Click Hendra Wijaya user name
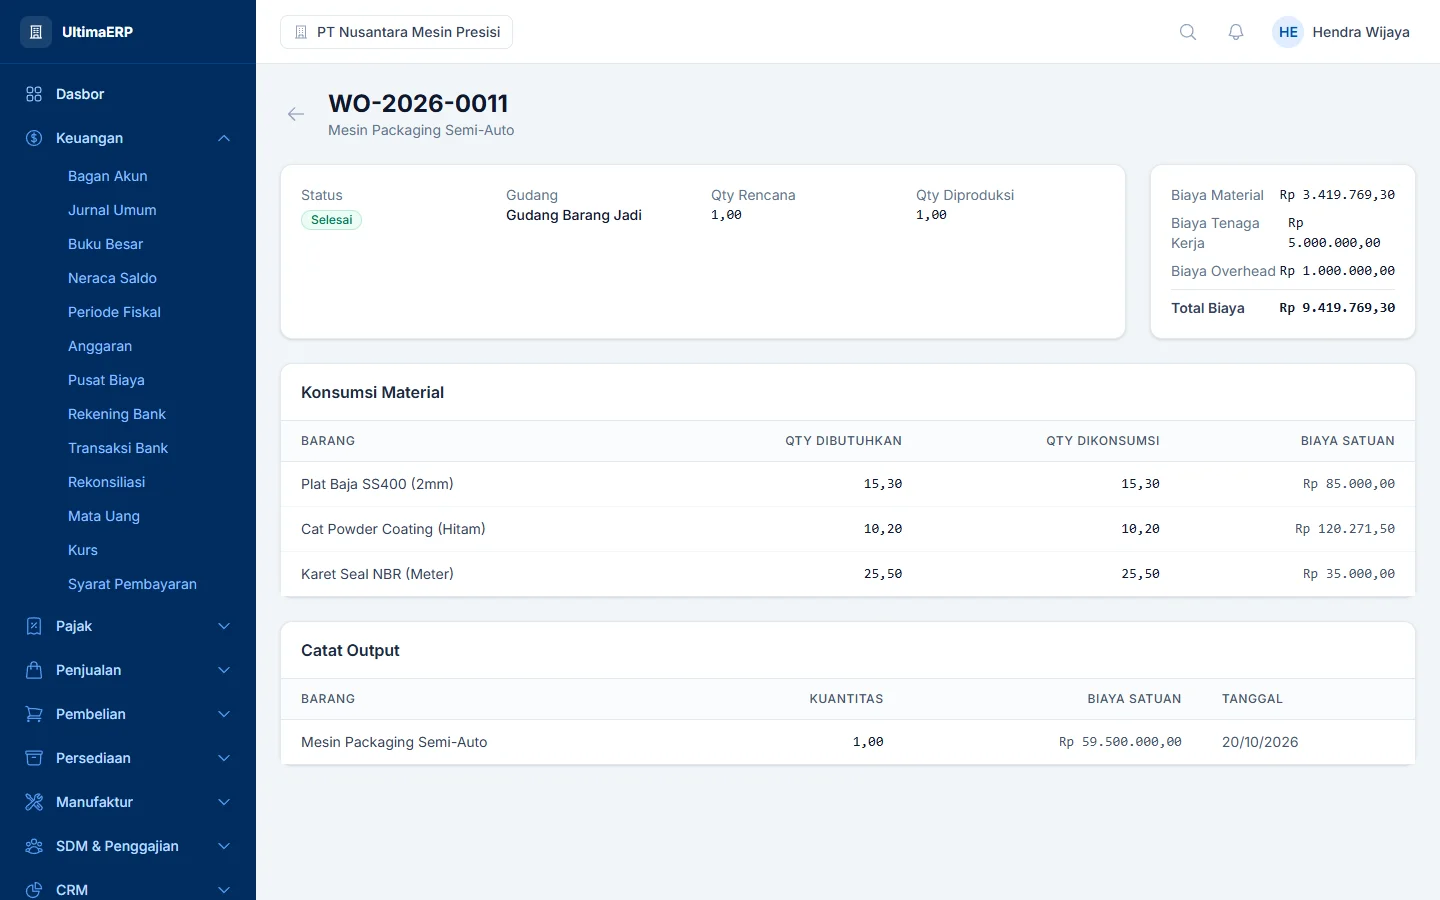Screen dimensions: 1440x900 tap(1361, 32)
